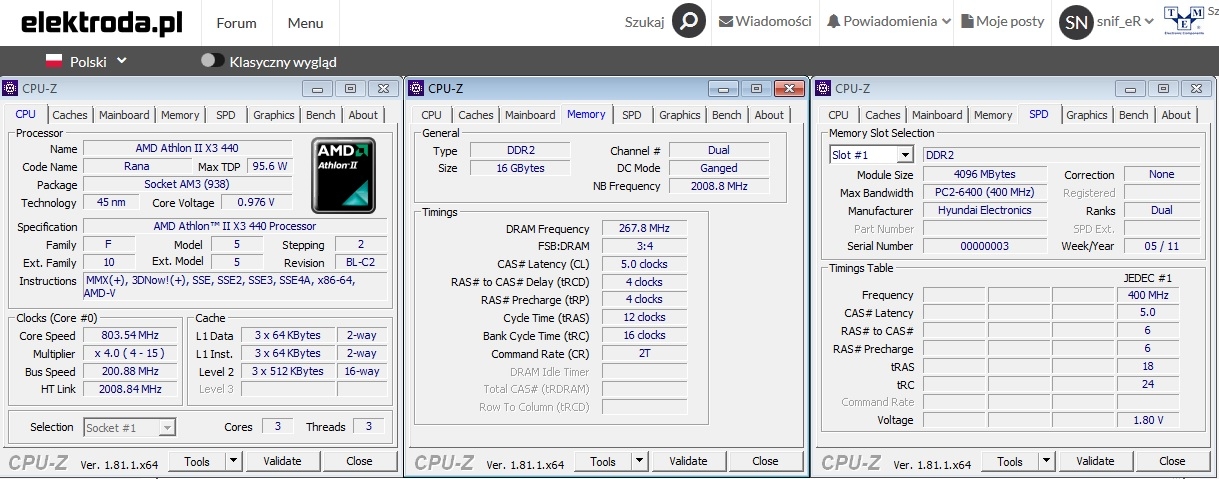This screenshot has height=479, width=1219.
Task: Click the search magnifier icon
Action: point(689,21)
